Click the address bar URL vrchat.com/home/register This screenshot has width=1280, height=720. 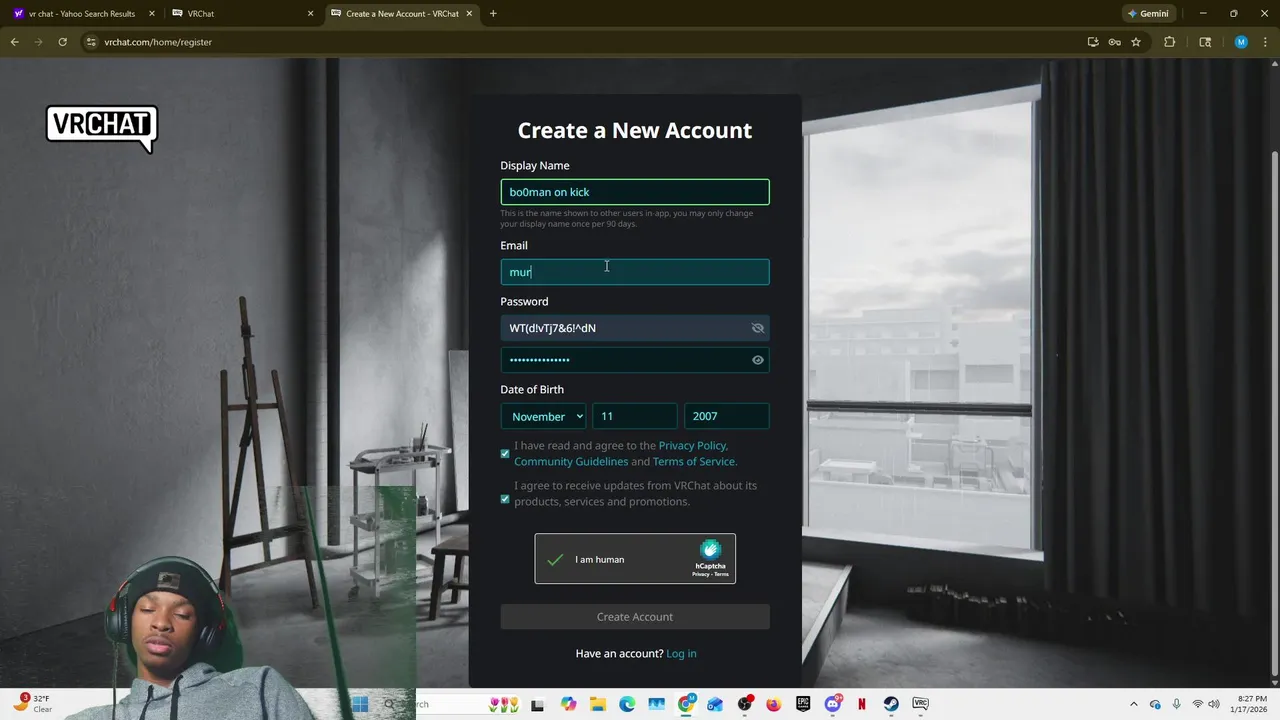(x=158, y=42)
